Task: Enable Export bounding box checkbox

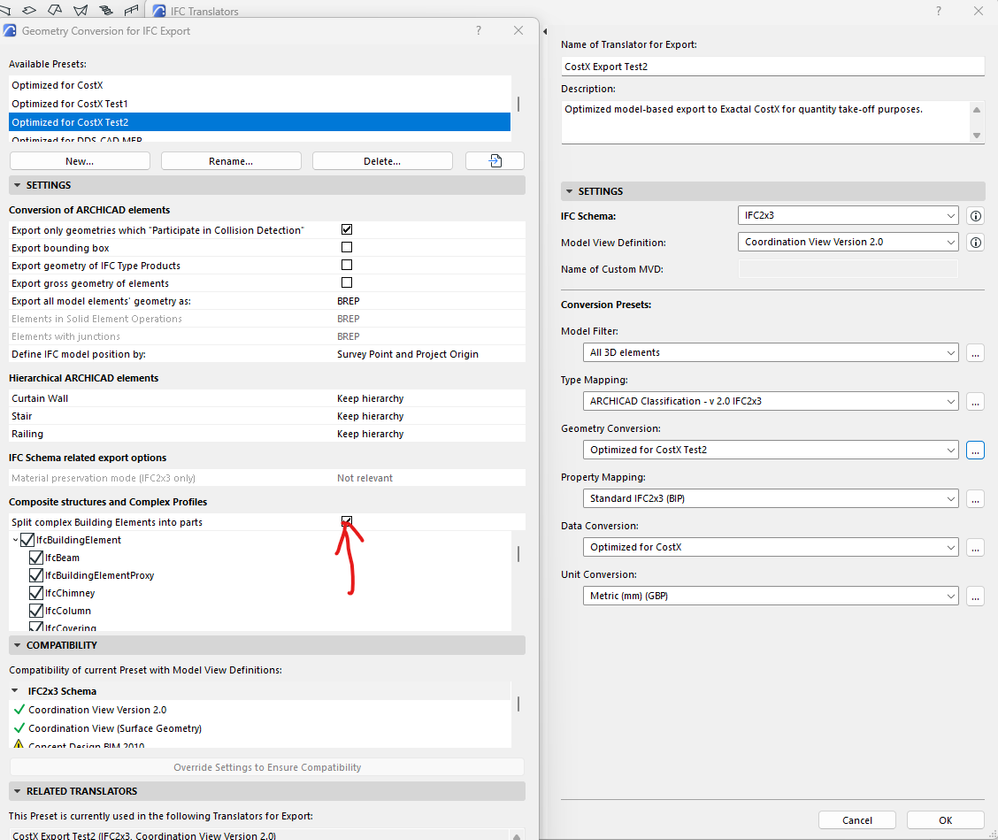Action: 346,247
